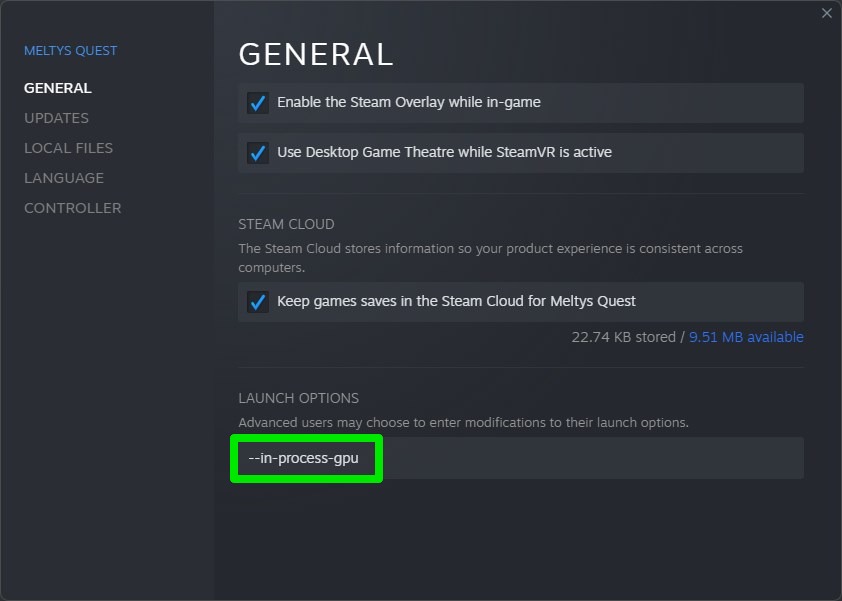Click the 'Keep games saves in the Steam Cloud' label

(x=456, y=301)
